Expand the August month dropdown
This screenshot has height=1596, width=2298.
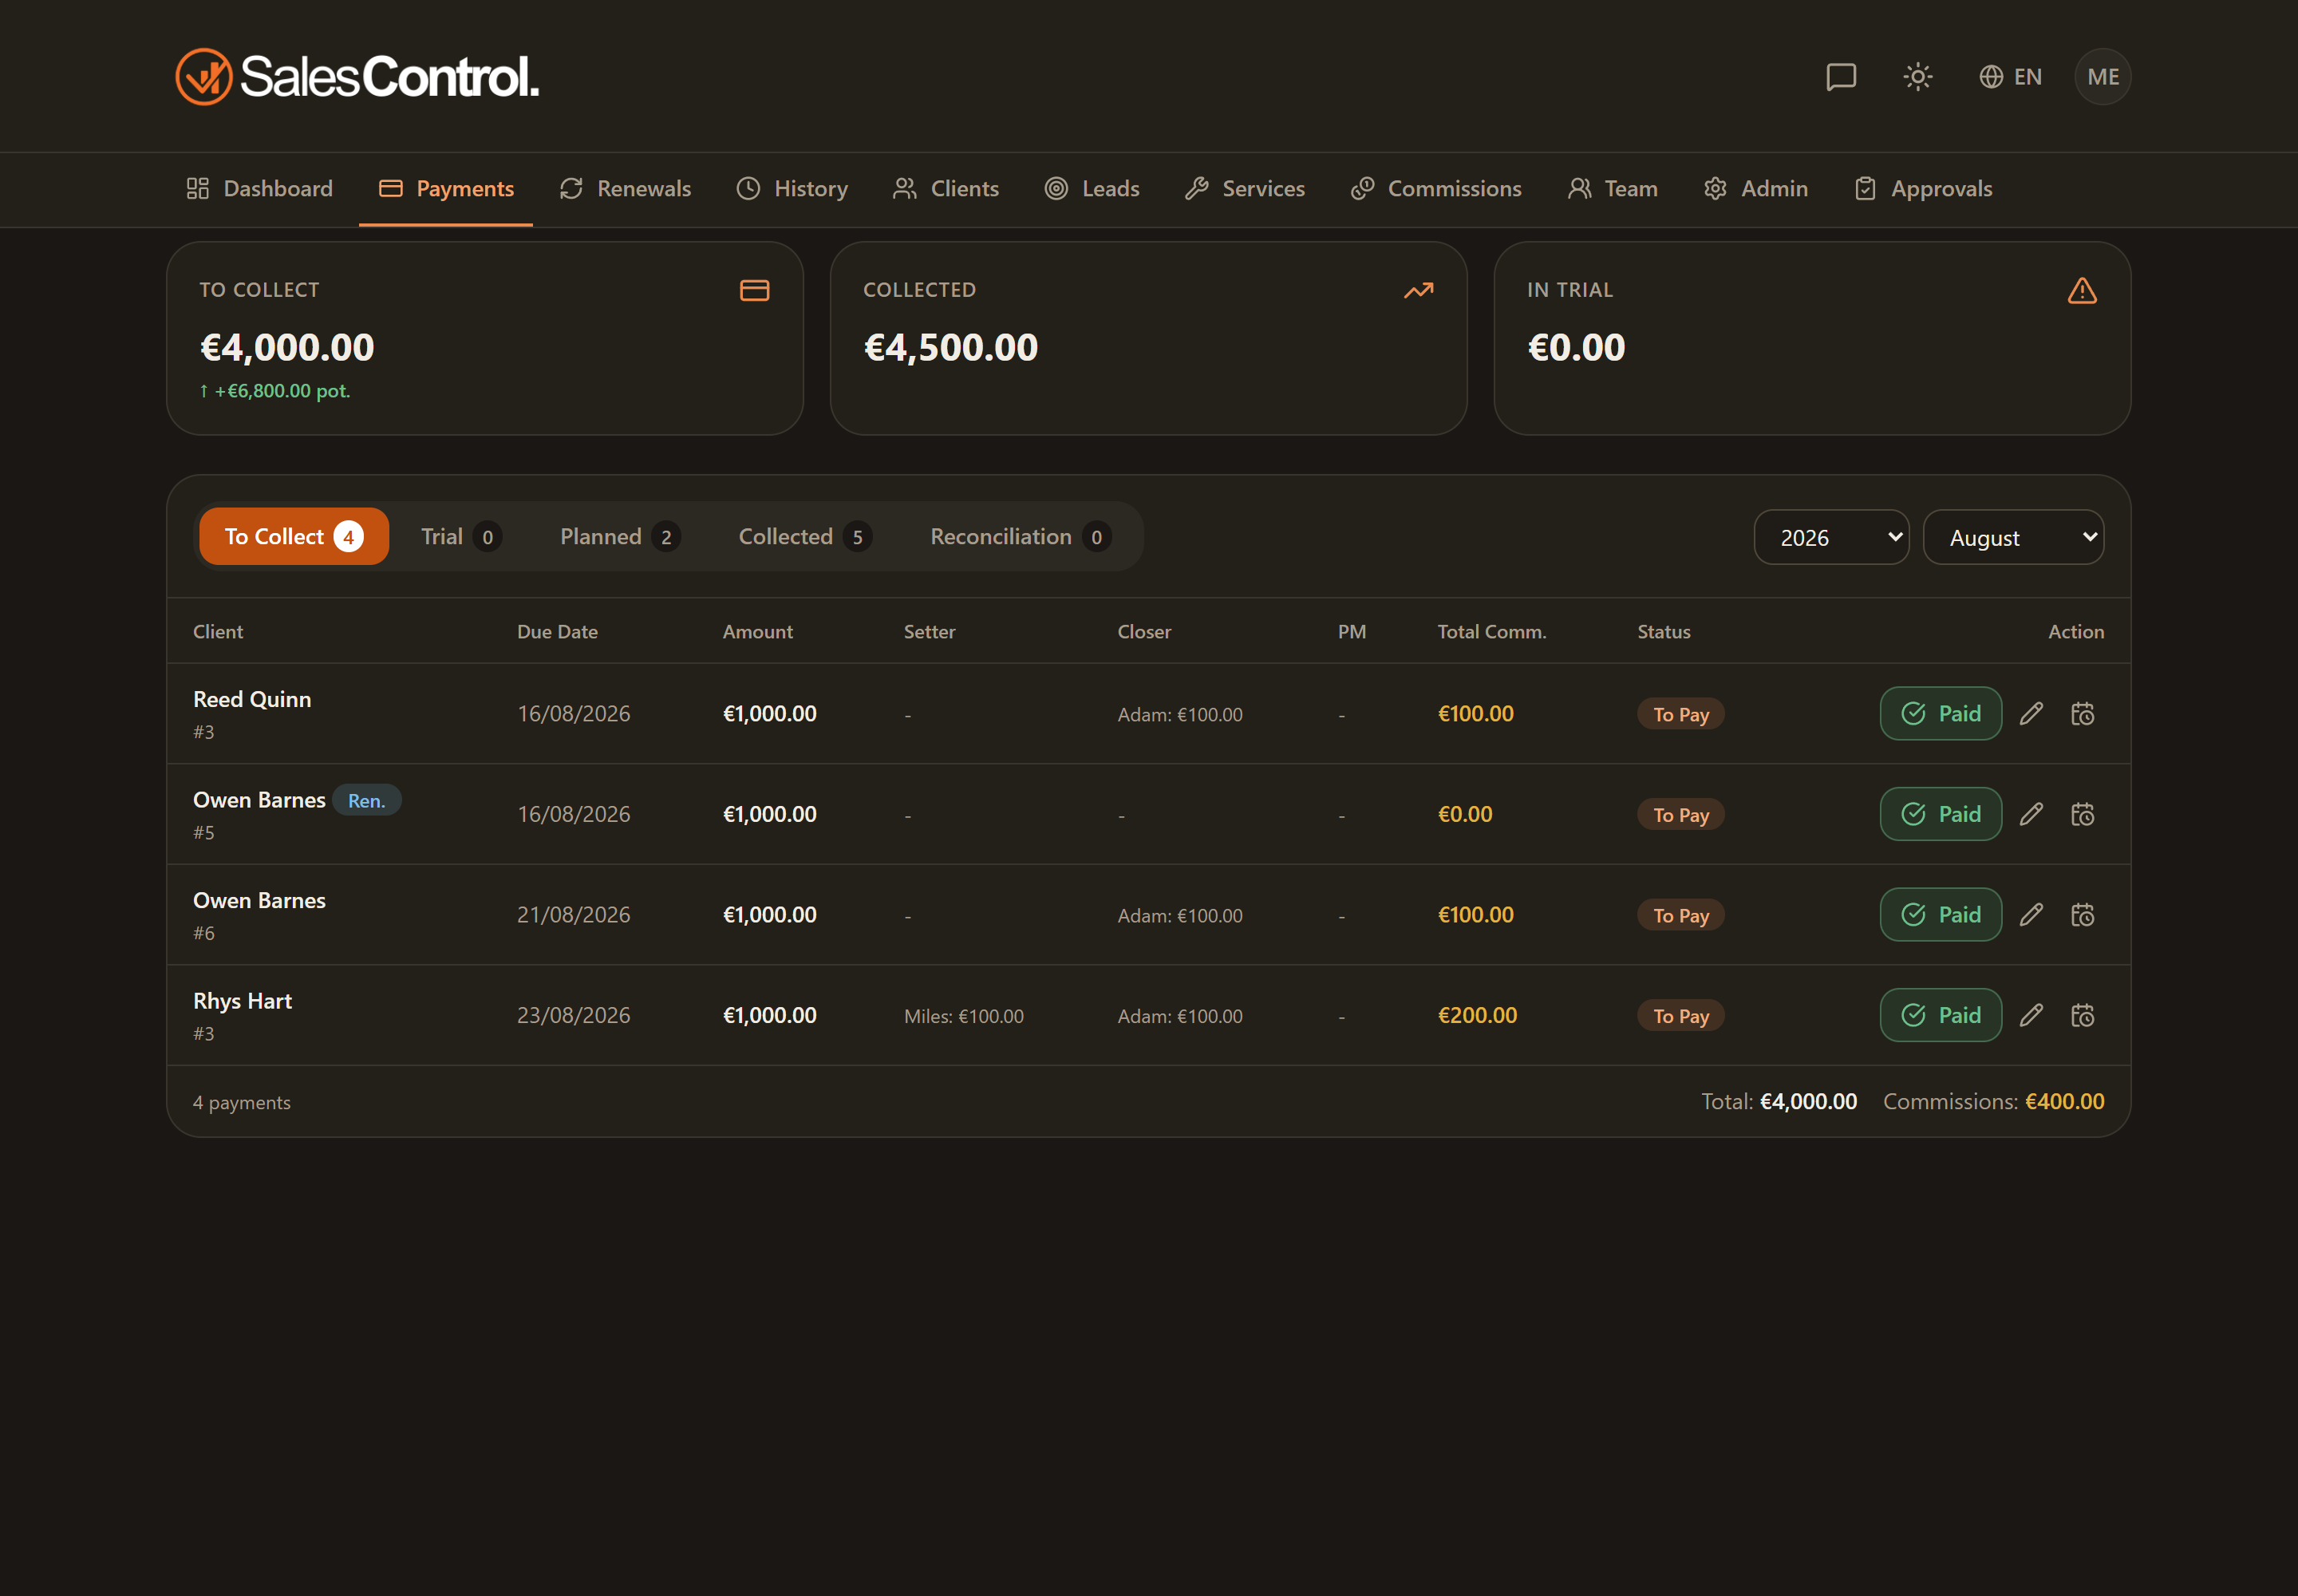[x=2013, y=538]
